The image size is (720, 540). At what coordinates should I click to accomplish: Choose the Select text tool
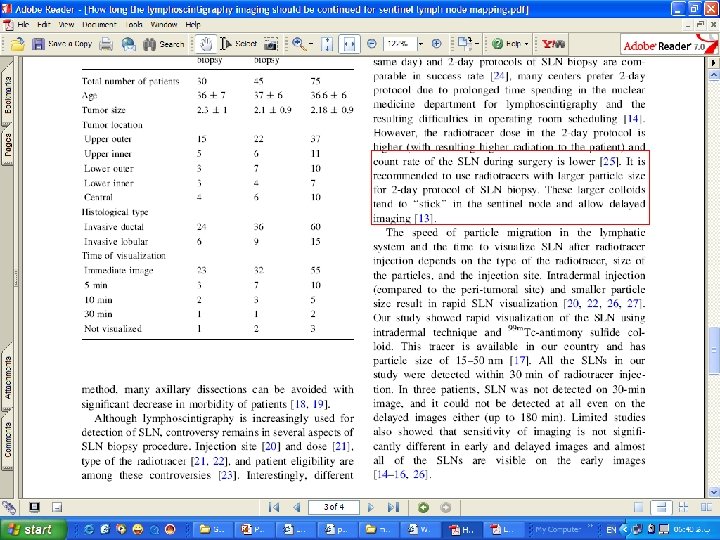pos(238,44)
